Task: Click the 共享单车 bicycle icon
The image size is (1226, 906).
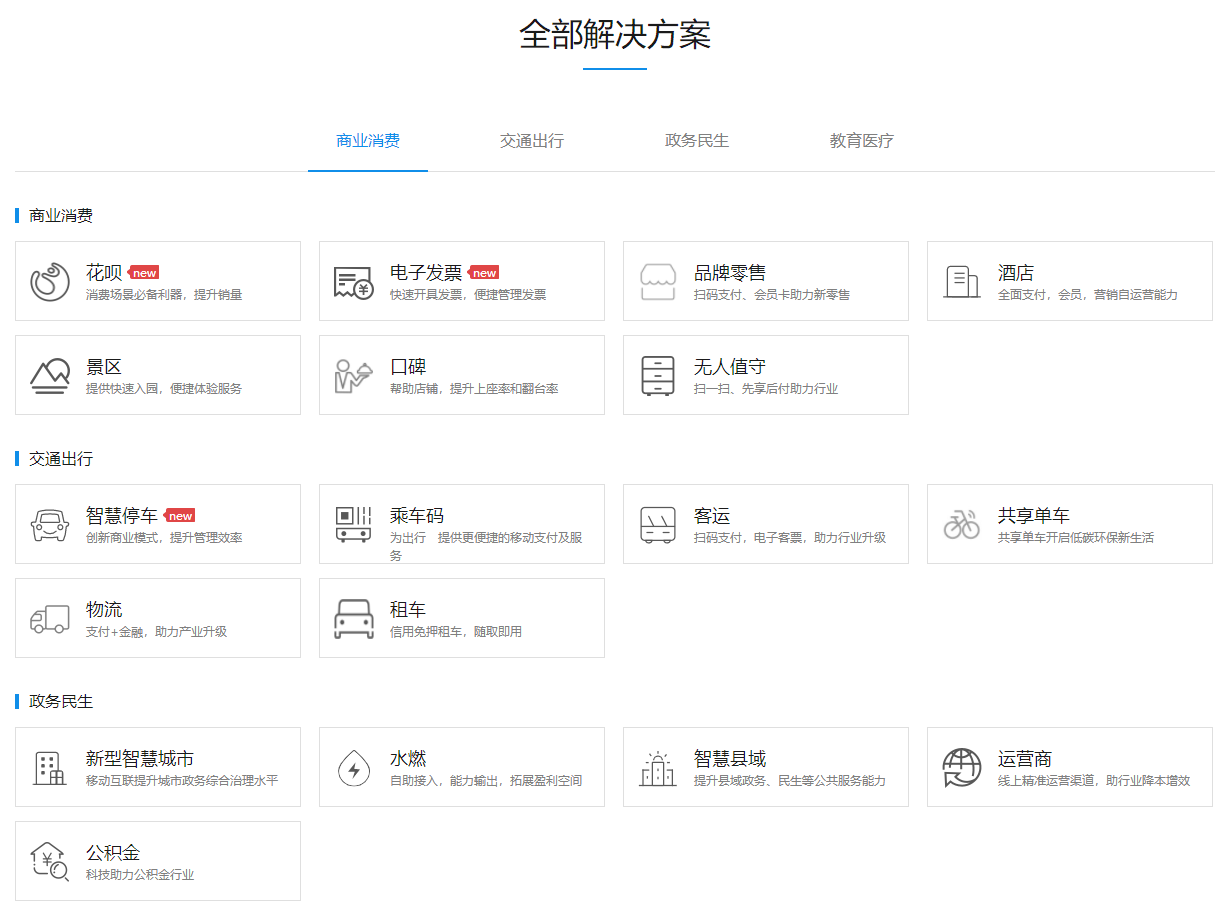Action: click(x=962, y=525)
